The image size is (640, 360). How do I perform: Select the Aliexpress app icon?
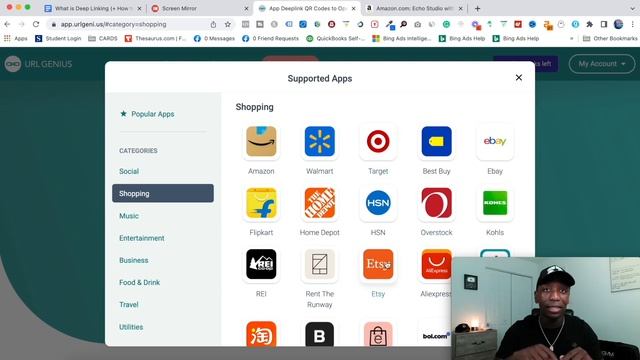point(436,264)
